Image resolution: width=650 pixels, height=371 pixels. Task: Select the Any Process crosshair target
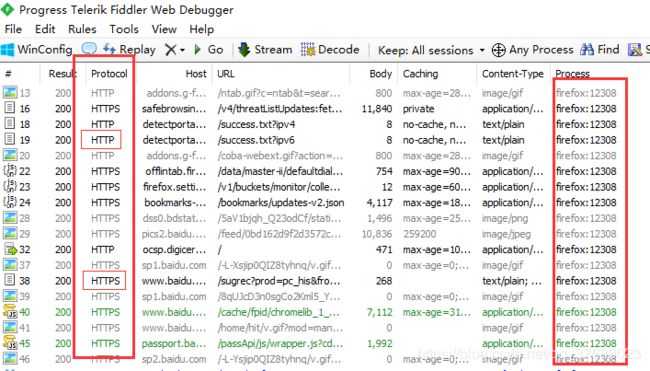click(498, 50)
